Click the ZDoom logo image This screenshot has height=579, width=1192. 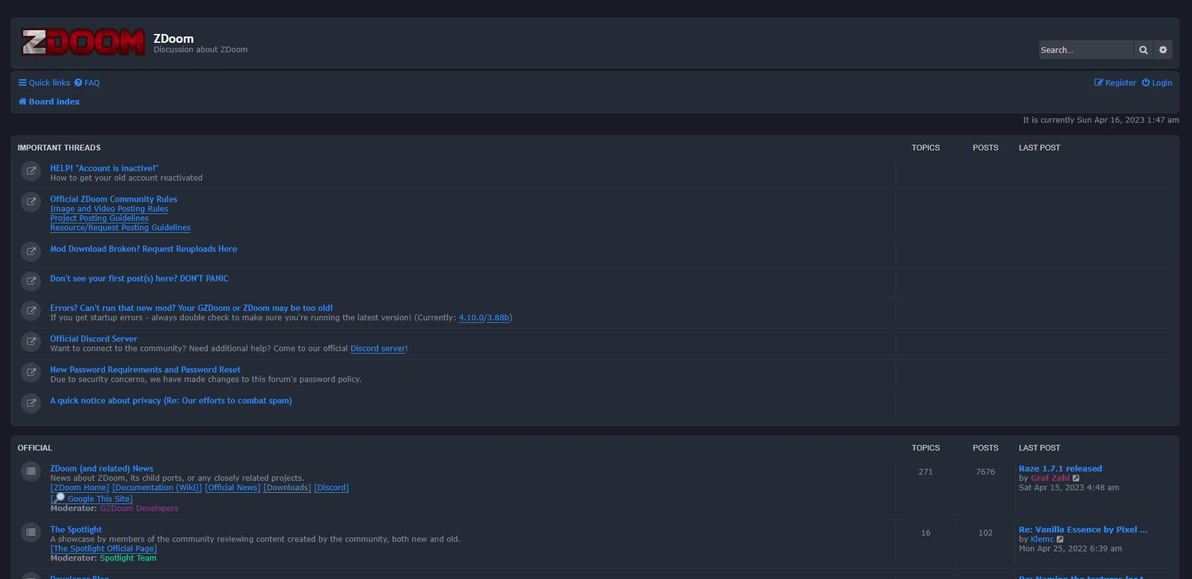83,43
